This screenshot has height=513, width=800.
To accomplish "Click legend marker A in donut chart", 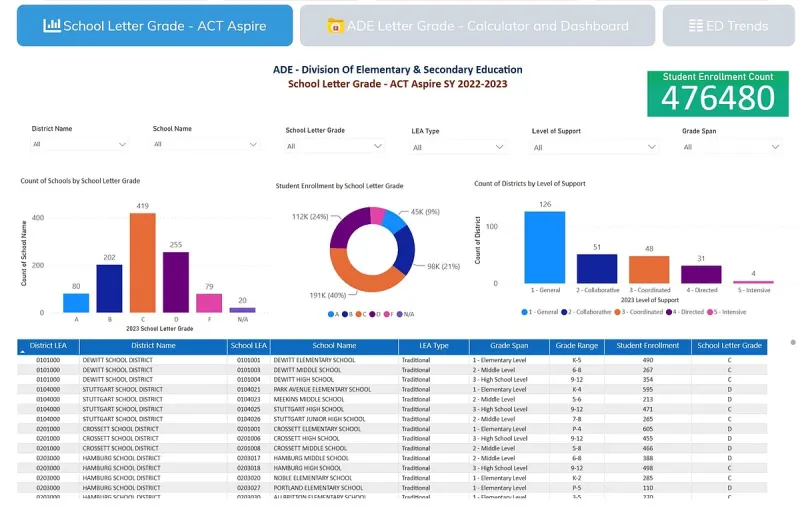I will (x=331, y=314).
